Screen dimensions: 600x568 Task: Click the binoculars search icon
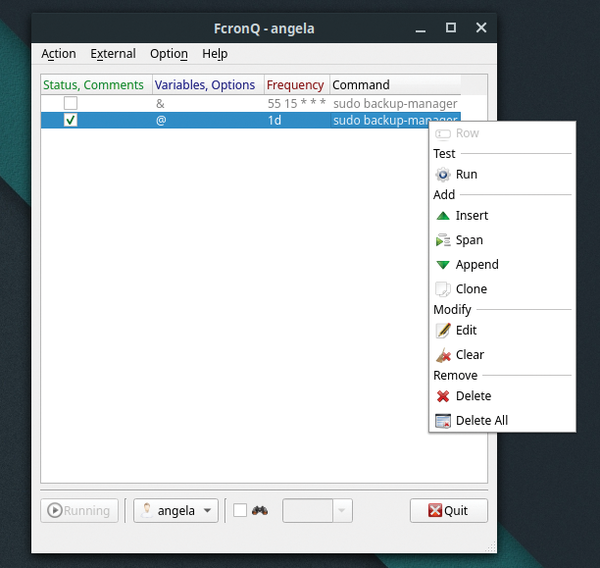coord(260,510)
